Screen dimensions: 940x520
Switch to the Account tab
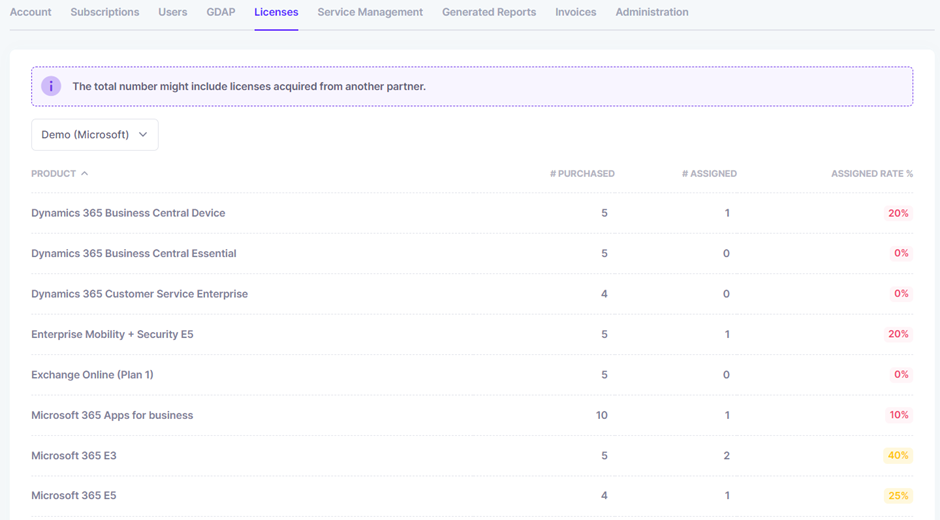coord(31,12)
